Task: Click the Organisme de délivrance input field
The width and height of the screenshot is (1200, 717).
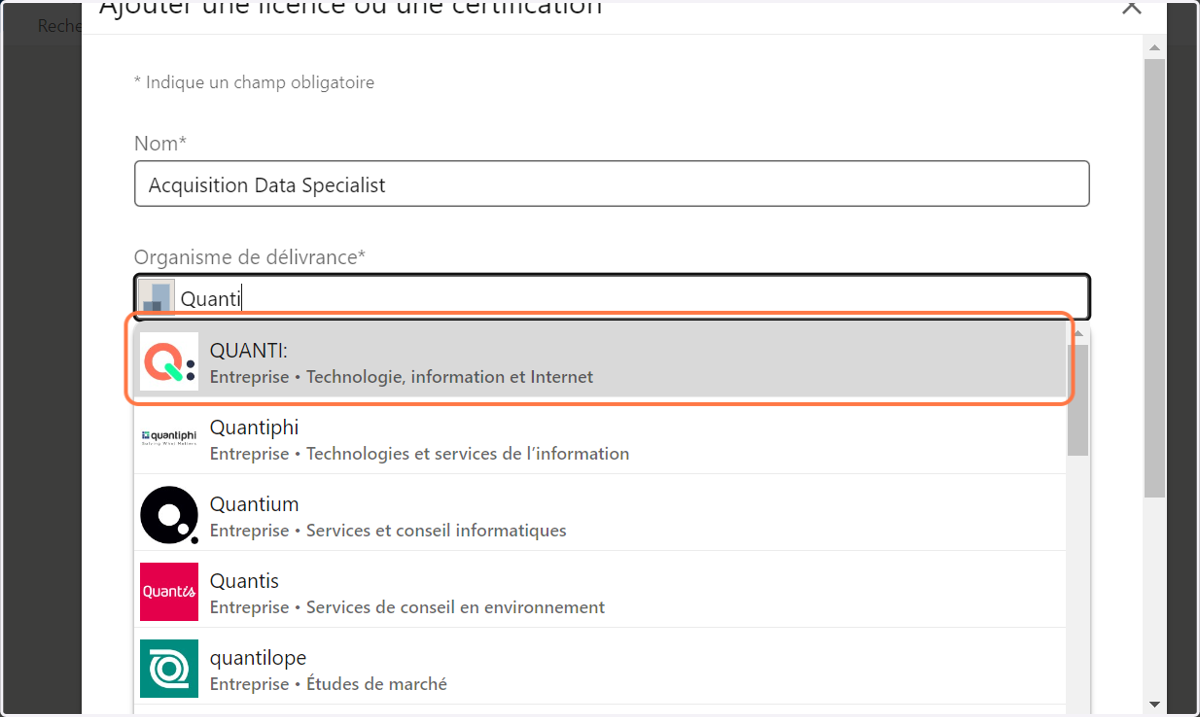Action: [x=611, y=298]
